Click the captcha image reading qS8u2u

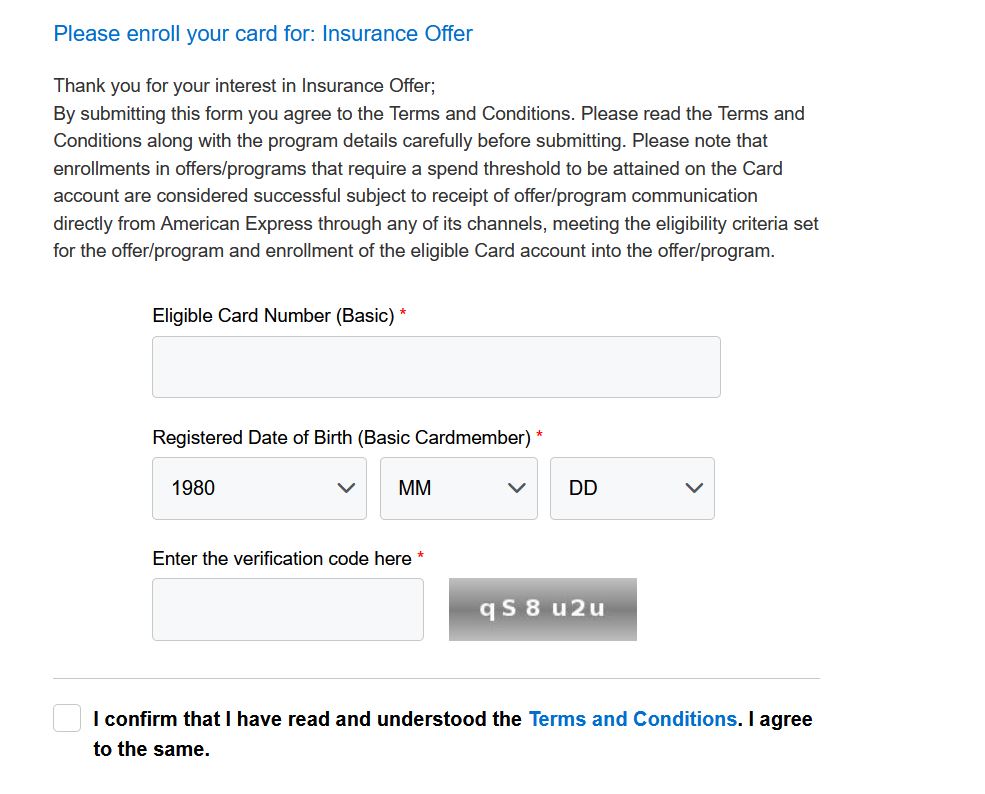click(x=543, y=609)
